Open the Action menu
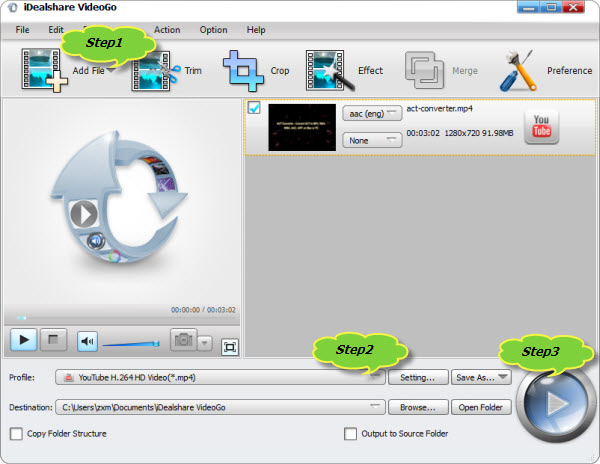Screen dimensions: 600x464 click(x=167, y=30)
